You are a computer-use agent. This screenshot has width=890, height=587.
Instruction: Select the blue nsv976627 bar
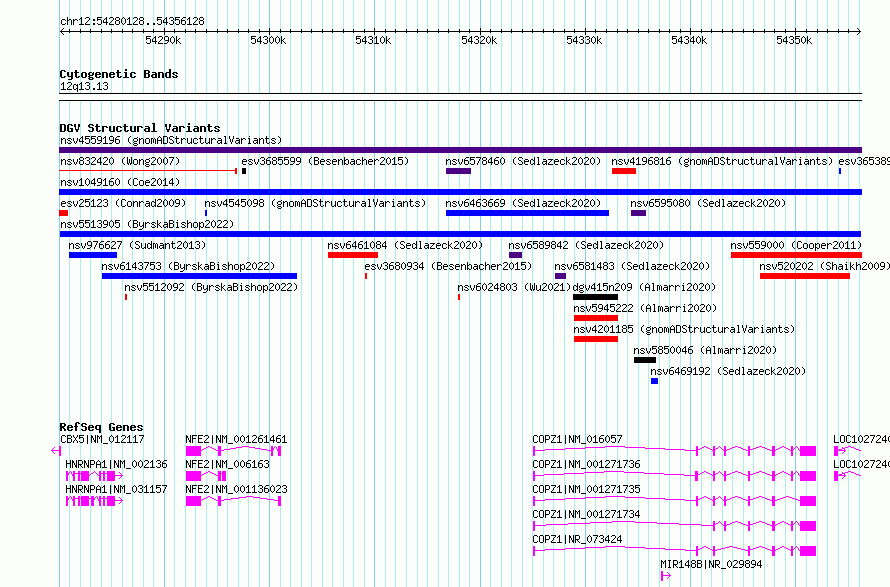pyautogui.click(x=93, y=255)
